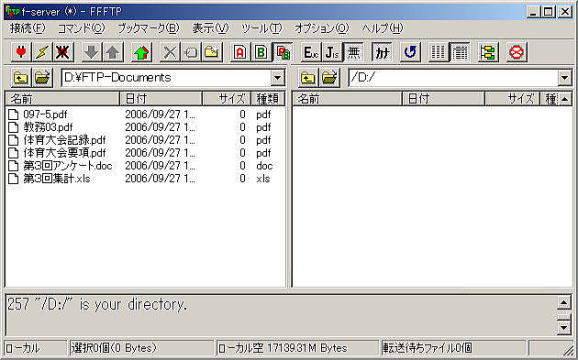The width and height of the screenshot is (578, 360).
Task: Click the green mirroring upload icon
Action: tap(141, 52)
